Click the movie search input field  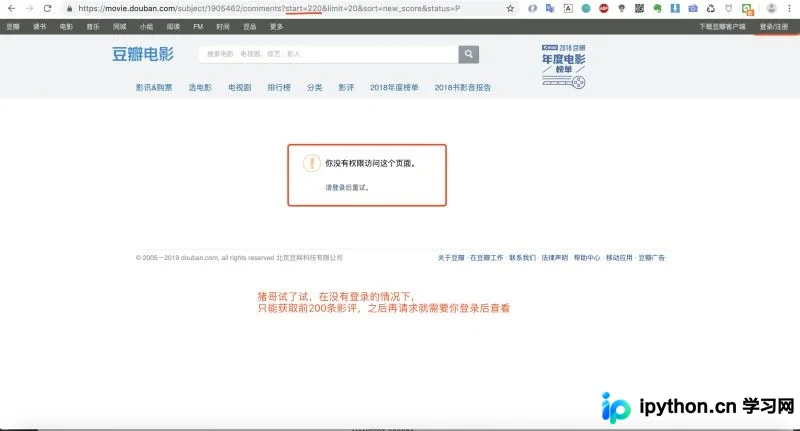click(329, 54)
